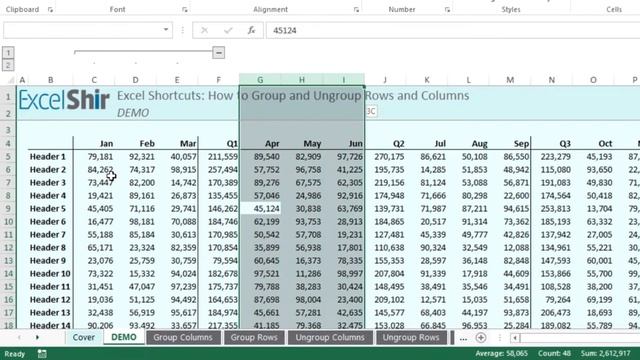Switch to the Cover sheet tab
The width and height of the screenshot is (640, 360).
coord(84,338)
